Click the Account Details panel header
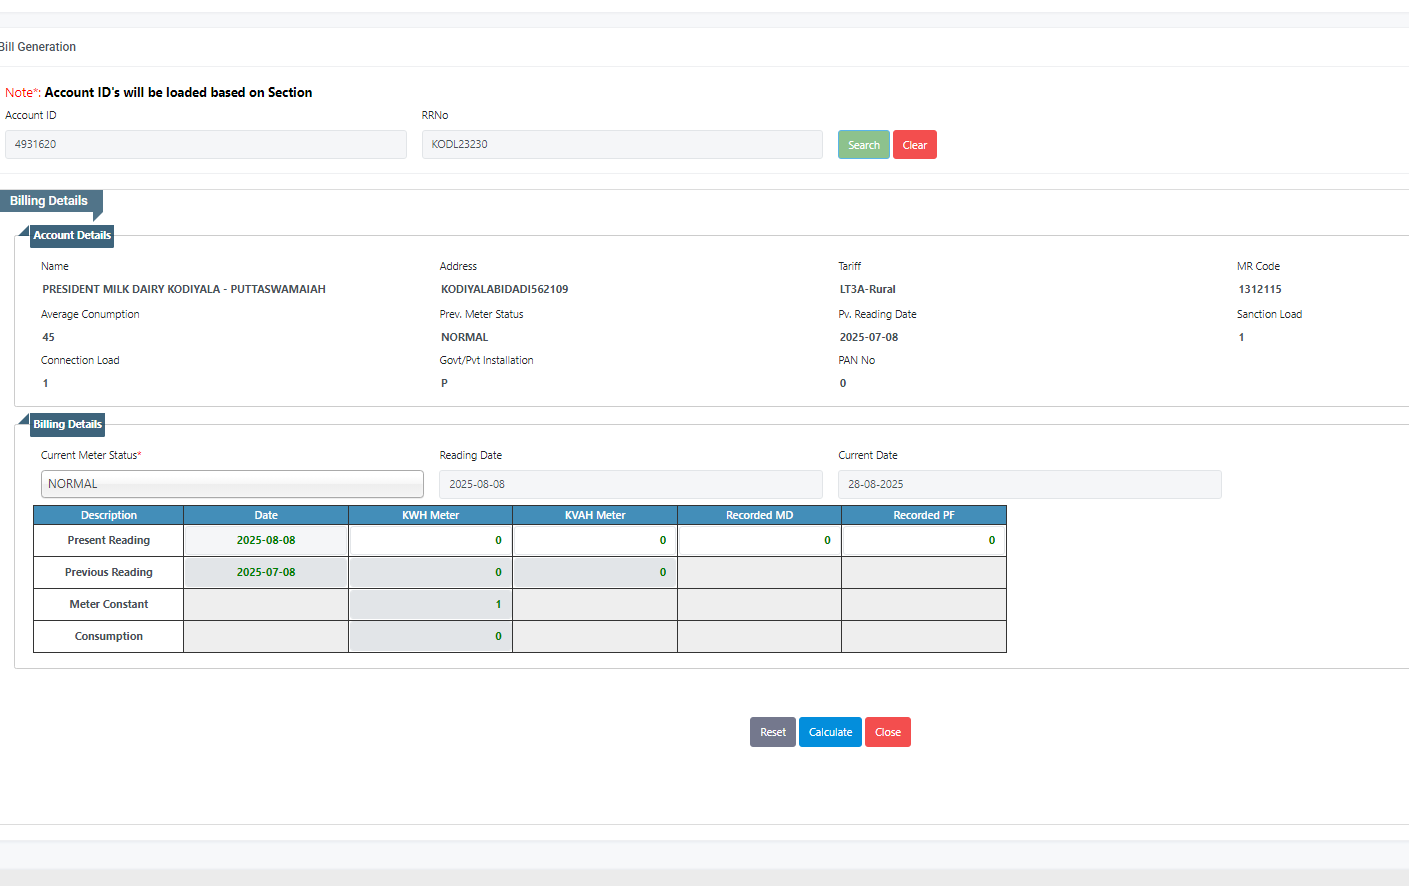Image resolution: width=1409 pixels, height=886 pixels. click(72, 236)
